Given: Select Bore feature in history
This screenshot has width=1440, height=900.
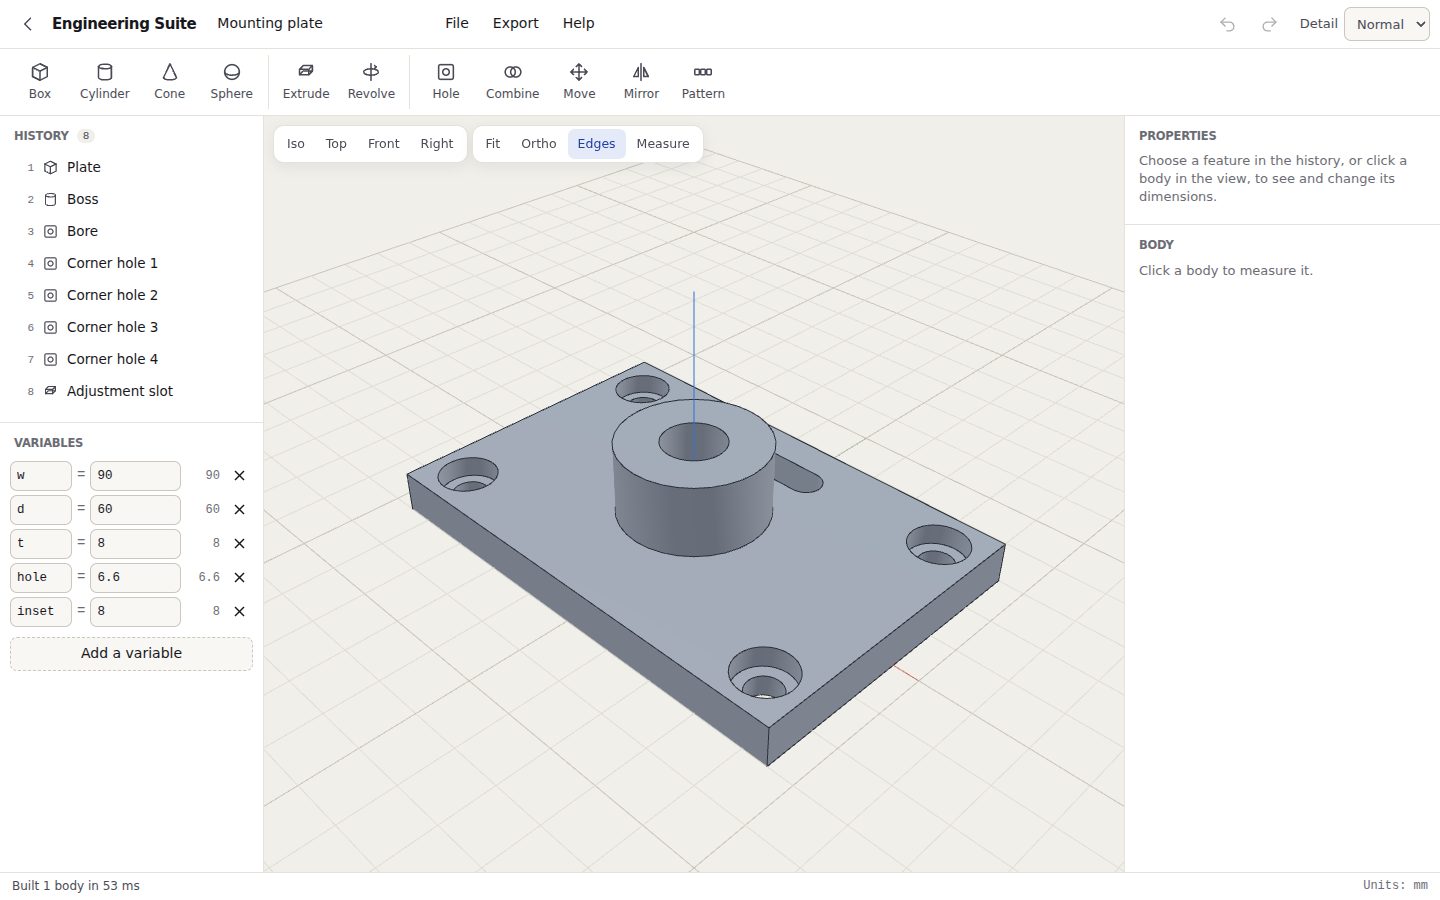Looking at the screenshot, I should pos(131,231).
